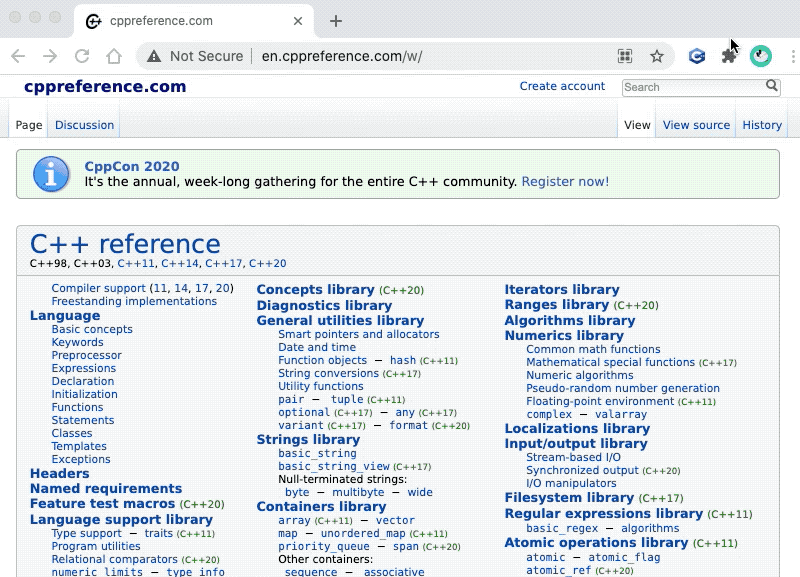Open the History tab
800x577 pixels.
point(762,125)
